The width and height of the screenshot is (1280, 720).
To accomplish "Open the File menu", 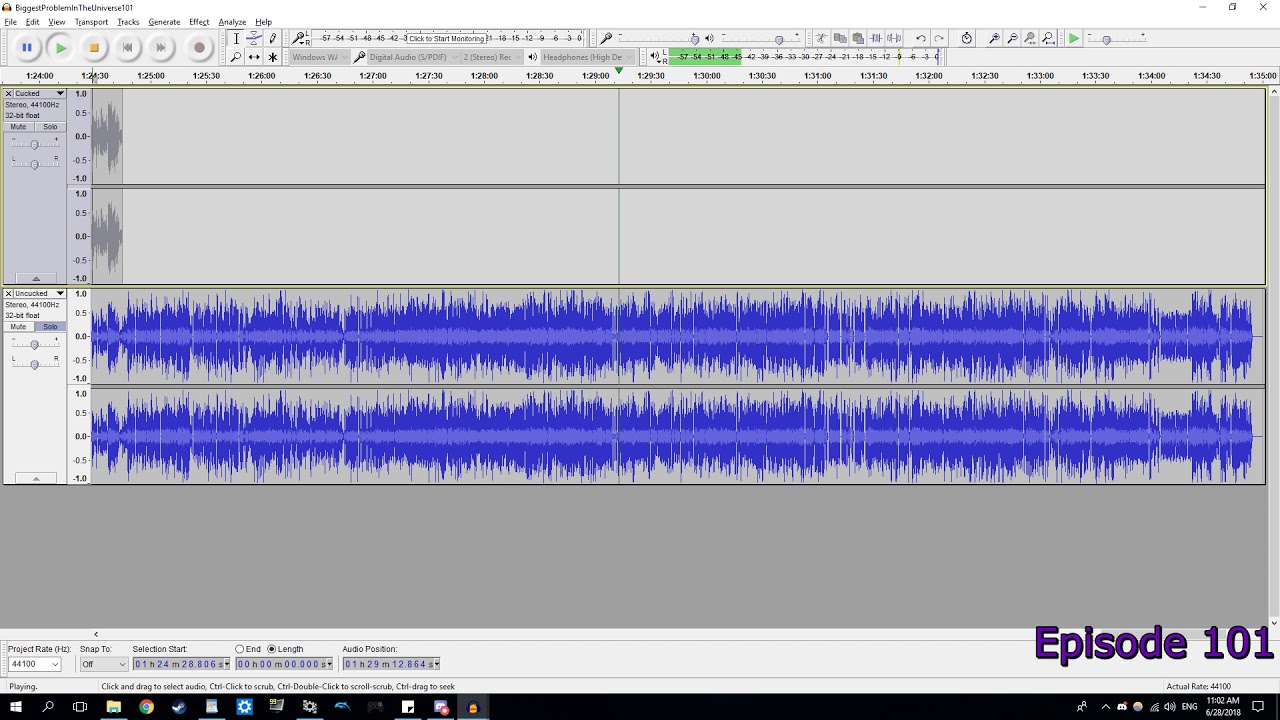I will pyautogui.click(x=10, y=22).
